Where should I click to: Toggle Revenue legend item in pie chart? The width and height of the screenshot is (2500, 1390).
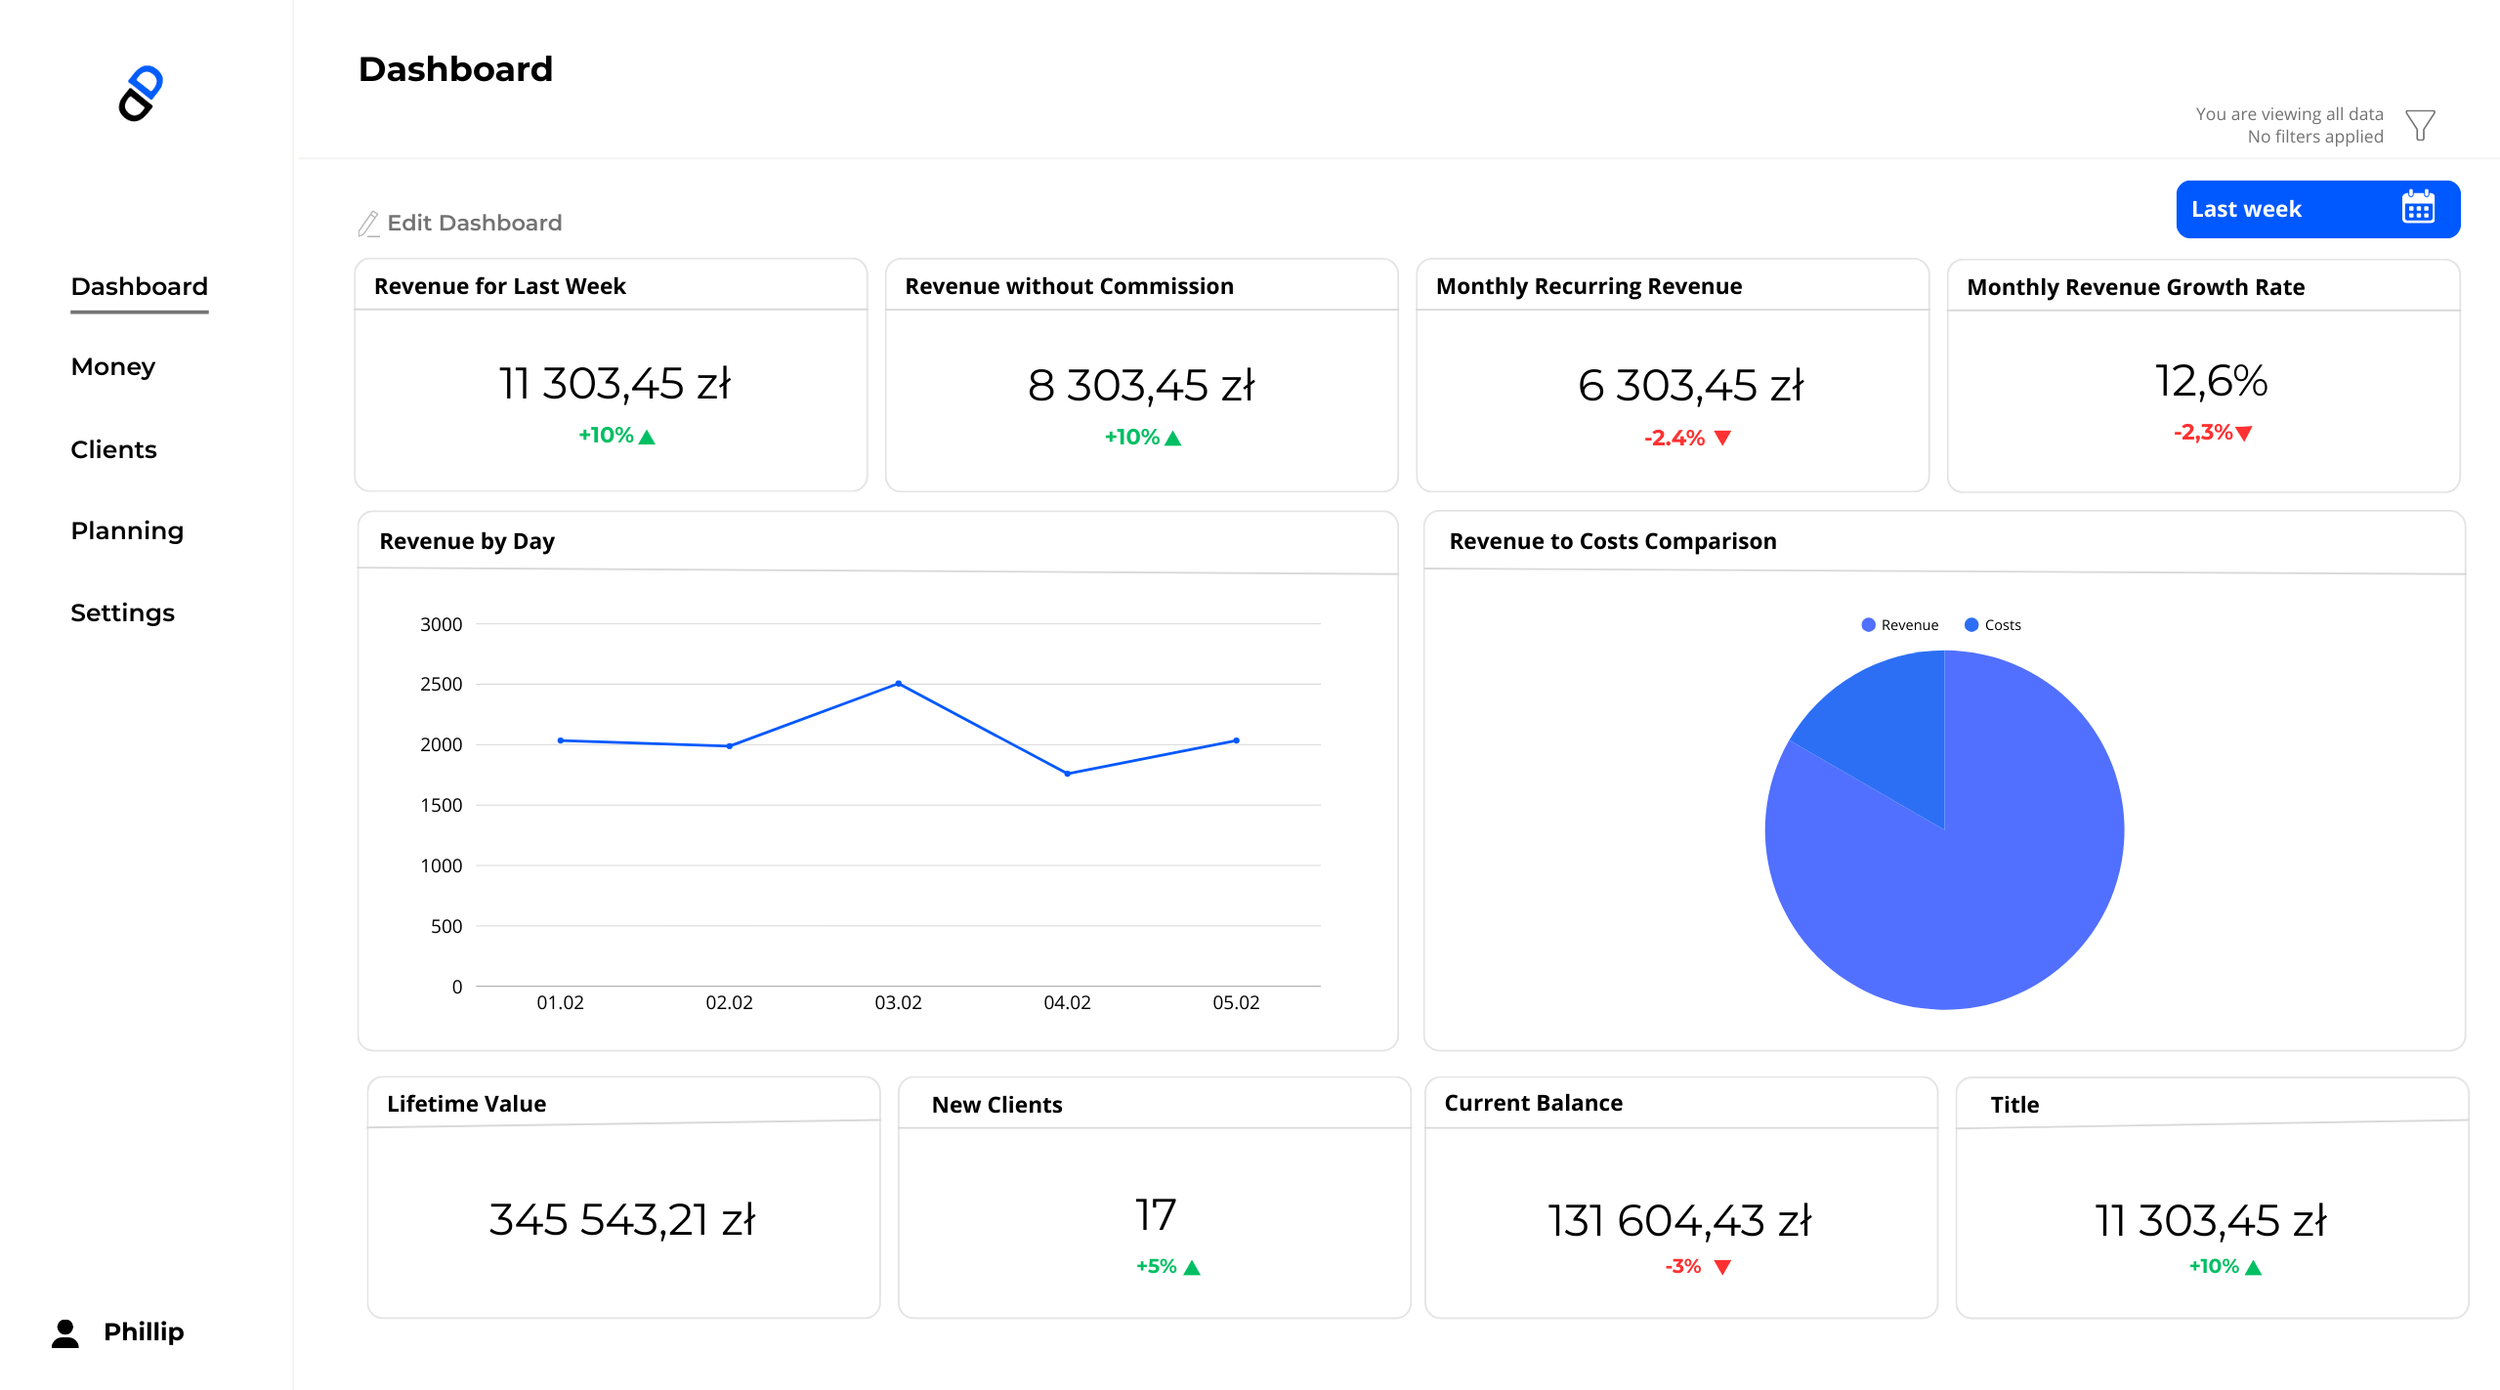(x=1899, y=625)
